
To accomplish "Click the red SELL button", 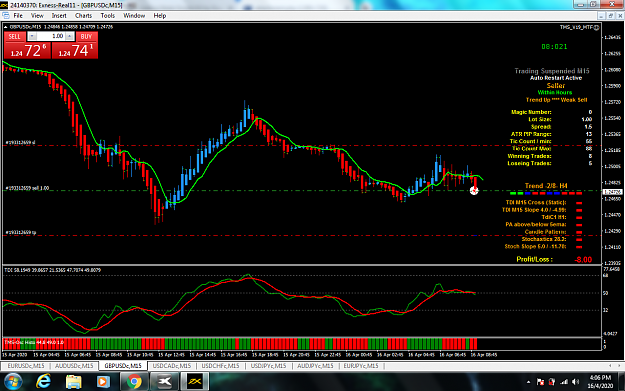I will 15,36.
